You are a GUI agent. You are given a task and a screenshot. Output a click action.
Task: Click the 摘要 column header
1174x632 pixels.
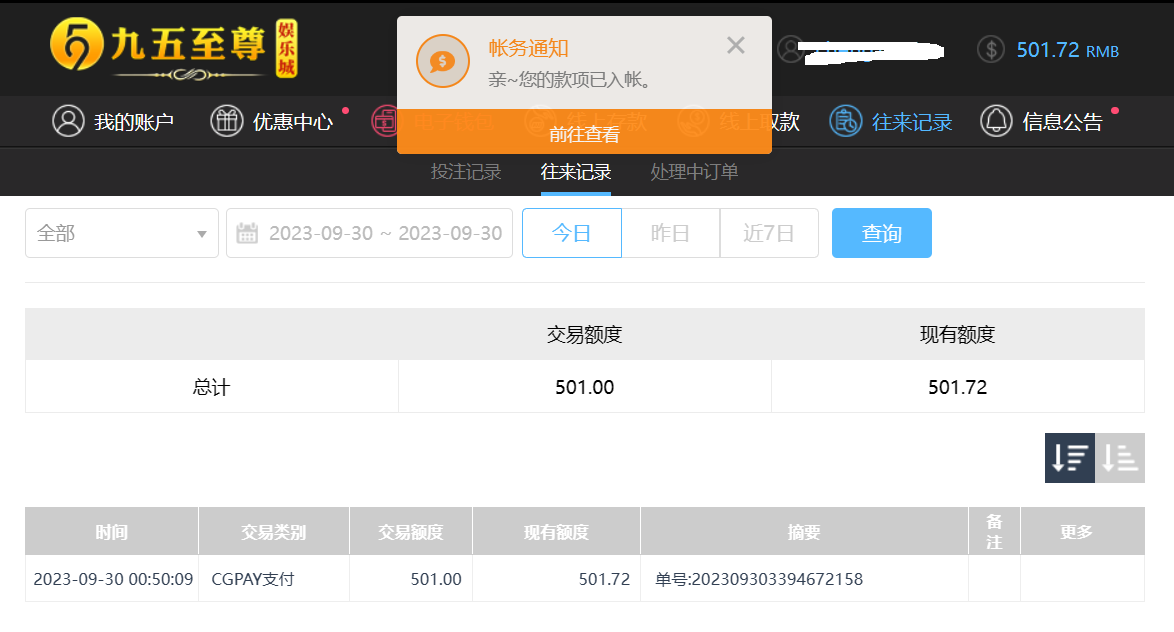tap(804, 532)
